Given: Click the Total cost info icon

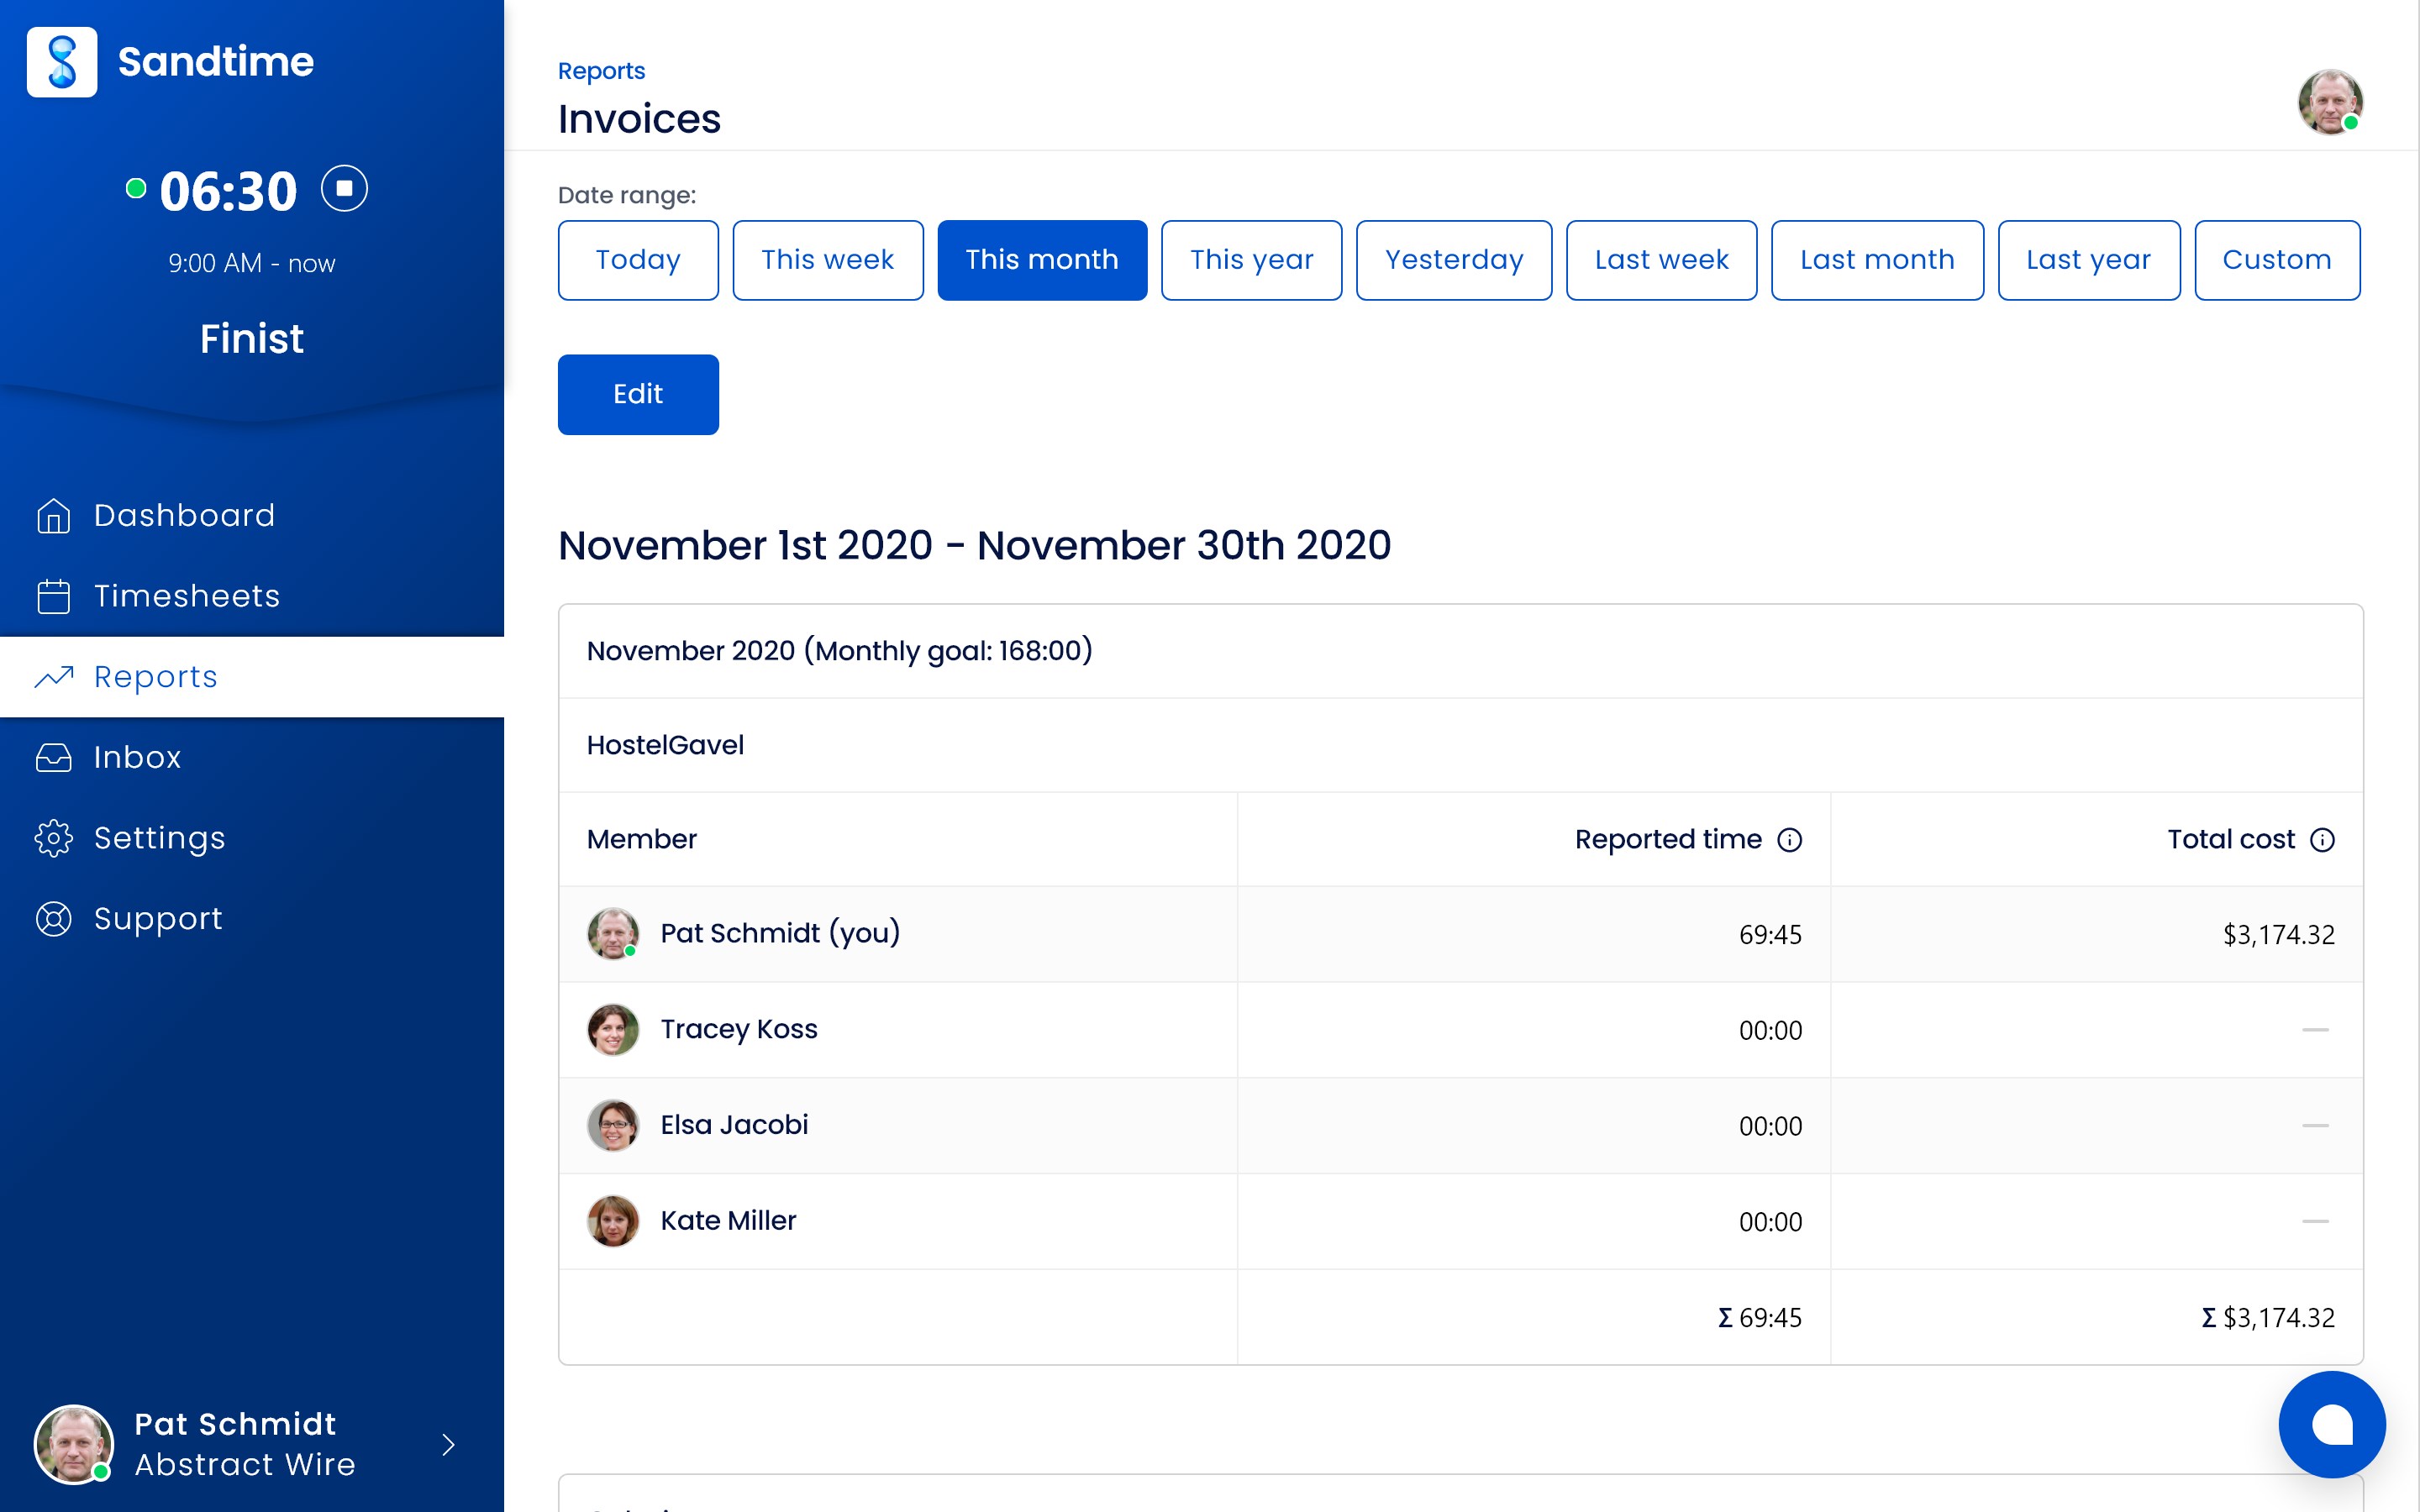Looking at the screenshot, I should [2322, 840].
